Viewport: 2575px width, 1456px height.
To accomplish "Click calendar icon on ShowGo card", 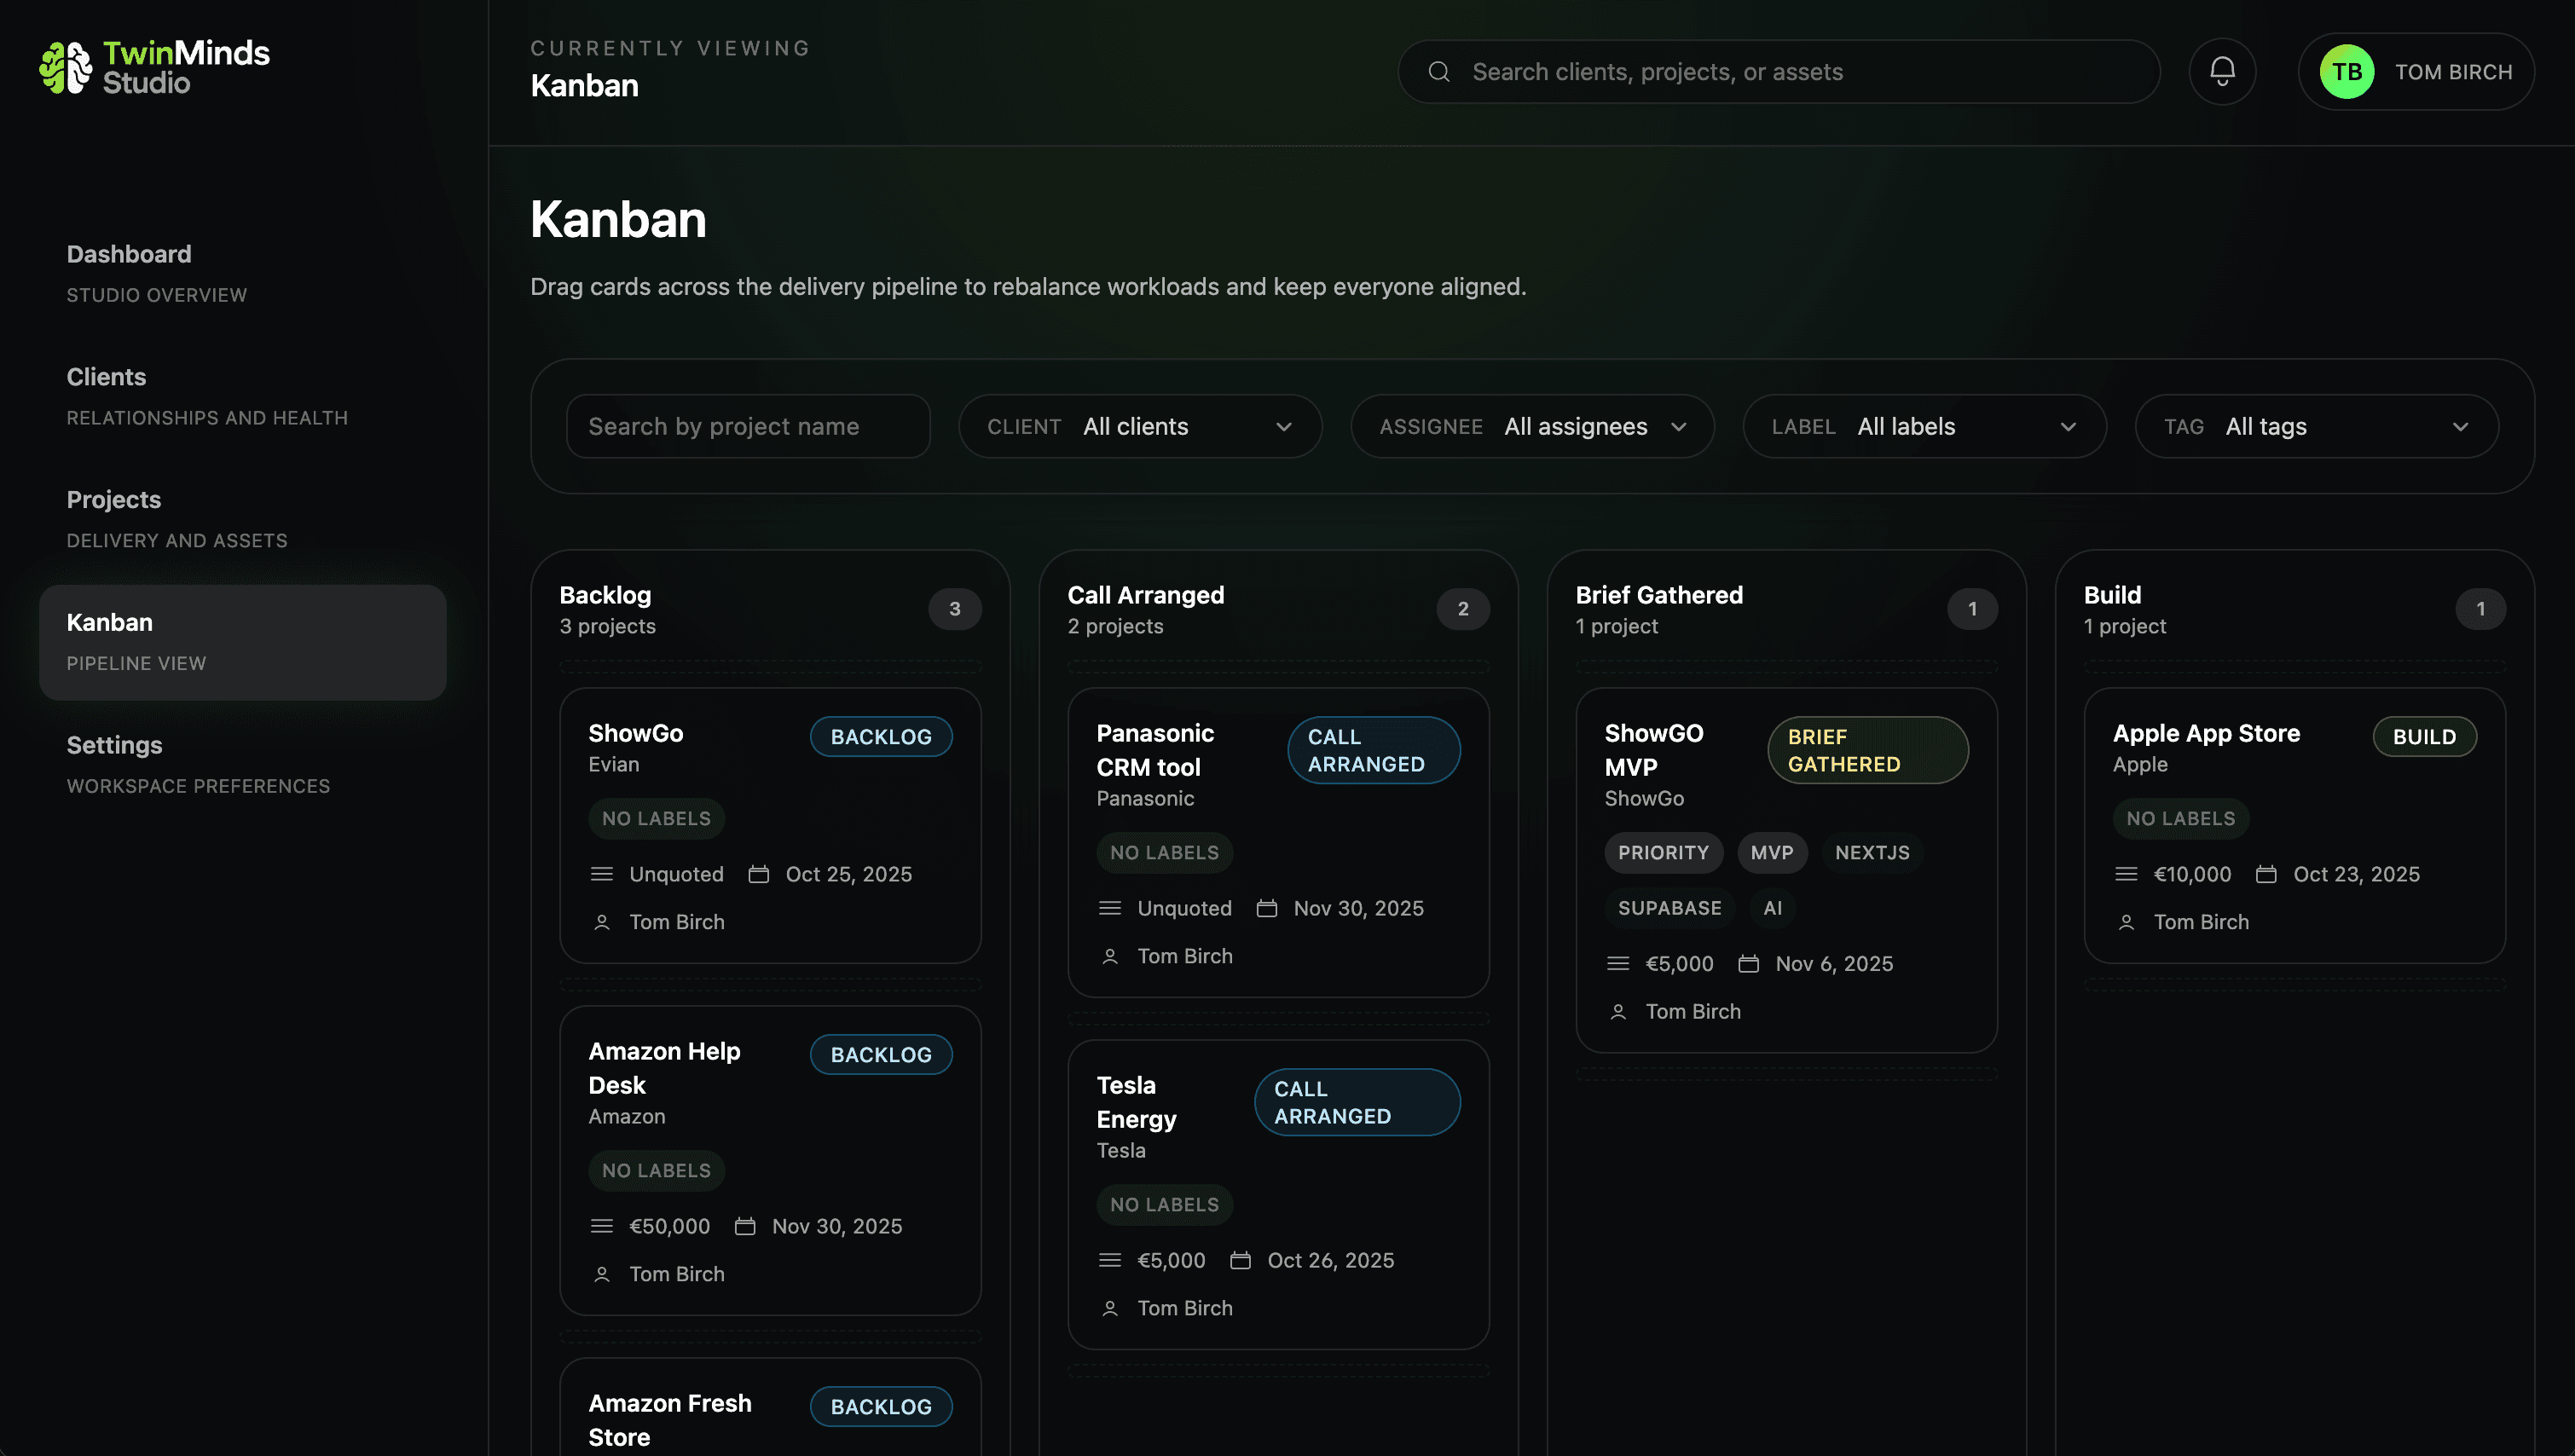I will tap(758, 874).
